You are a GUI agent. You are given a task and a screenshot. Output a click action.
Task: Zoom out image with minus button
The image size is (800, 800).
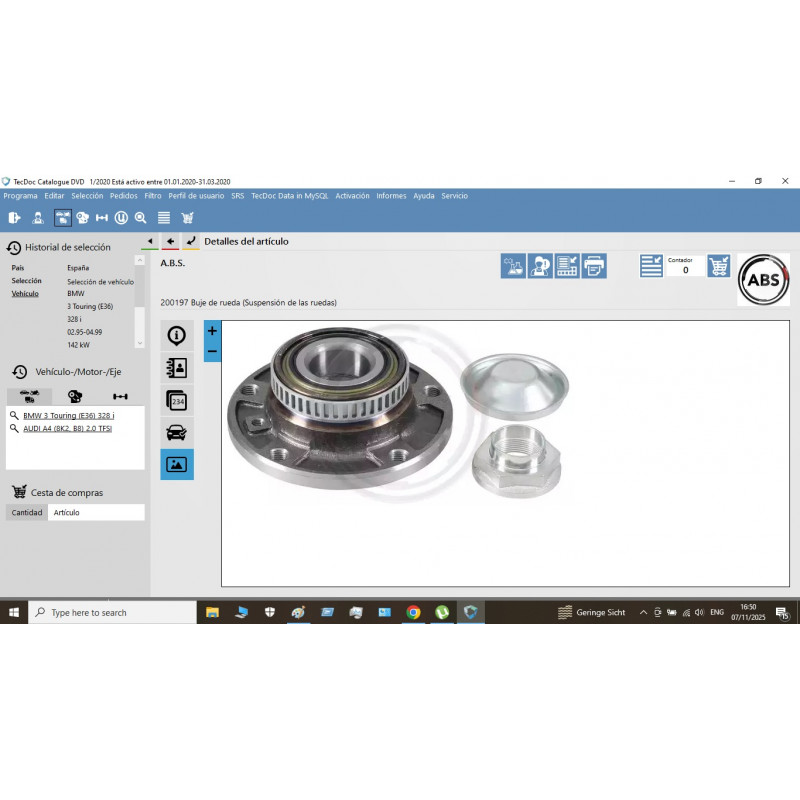212,351
